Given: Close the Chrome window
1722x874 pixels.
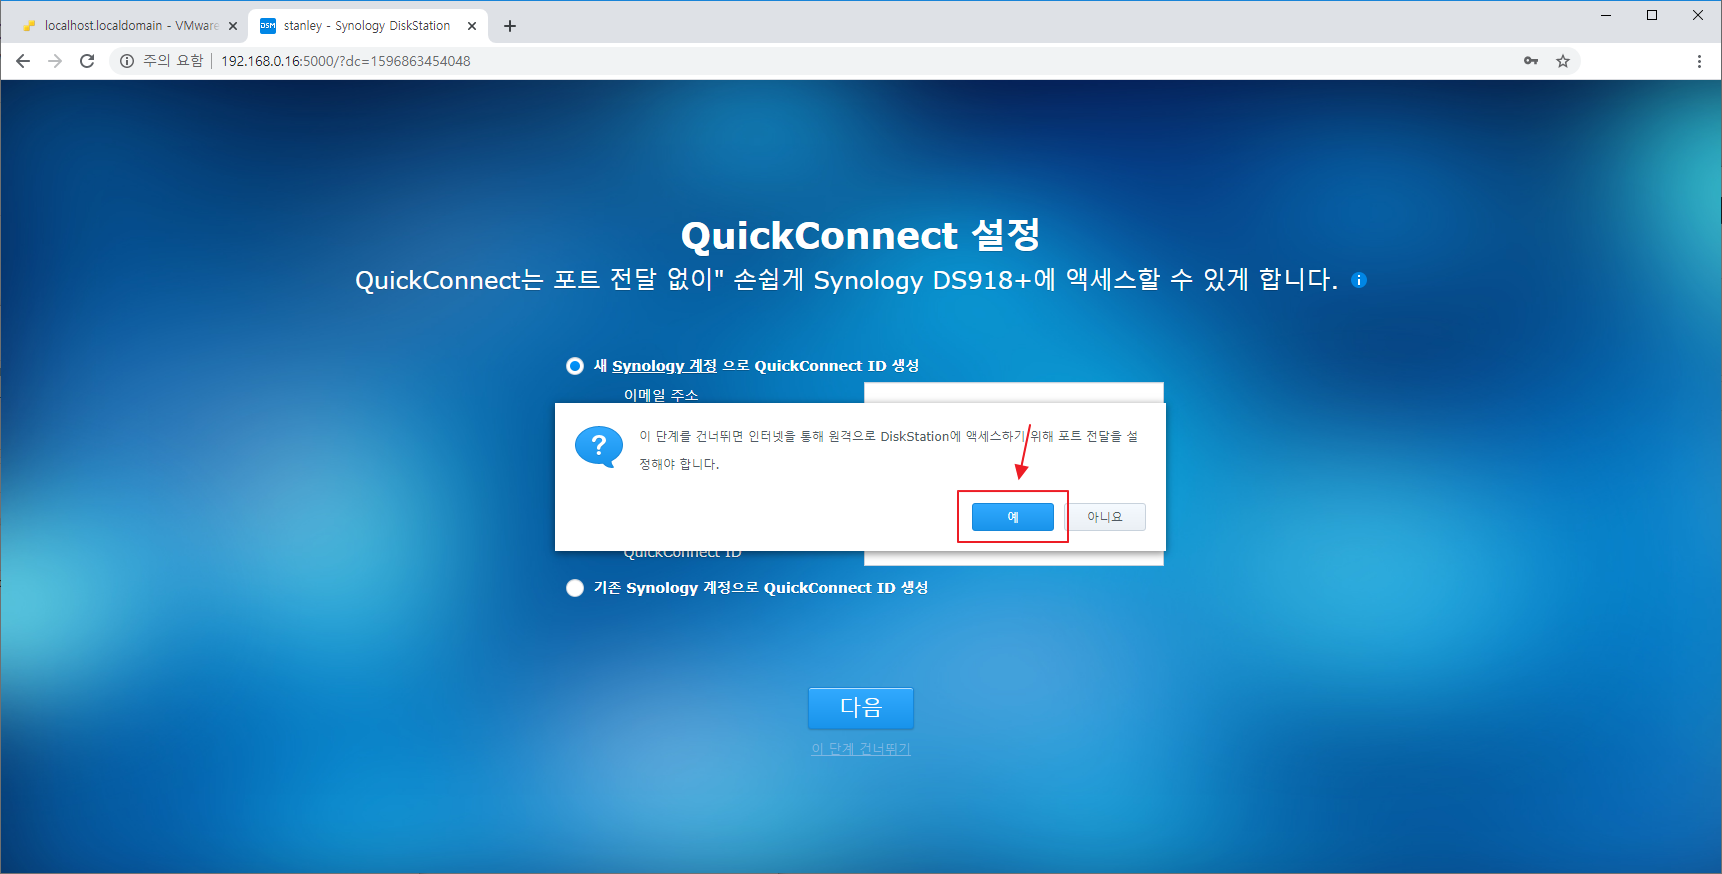Looking at the screenshot, I should pos(1698,15).
